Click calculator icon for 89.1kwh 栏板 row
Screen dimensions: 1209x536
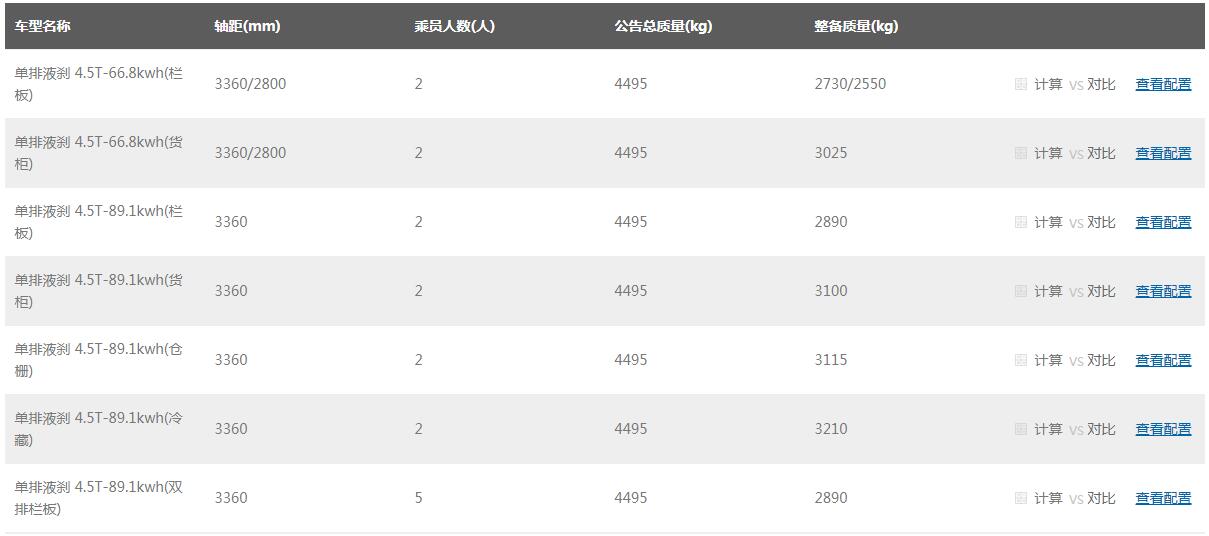coord(1021,222)
